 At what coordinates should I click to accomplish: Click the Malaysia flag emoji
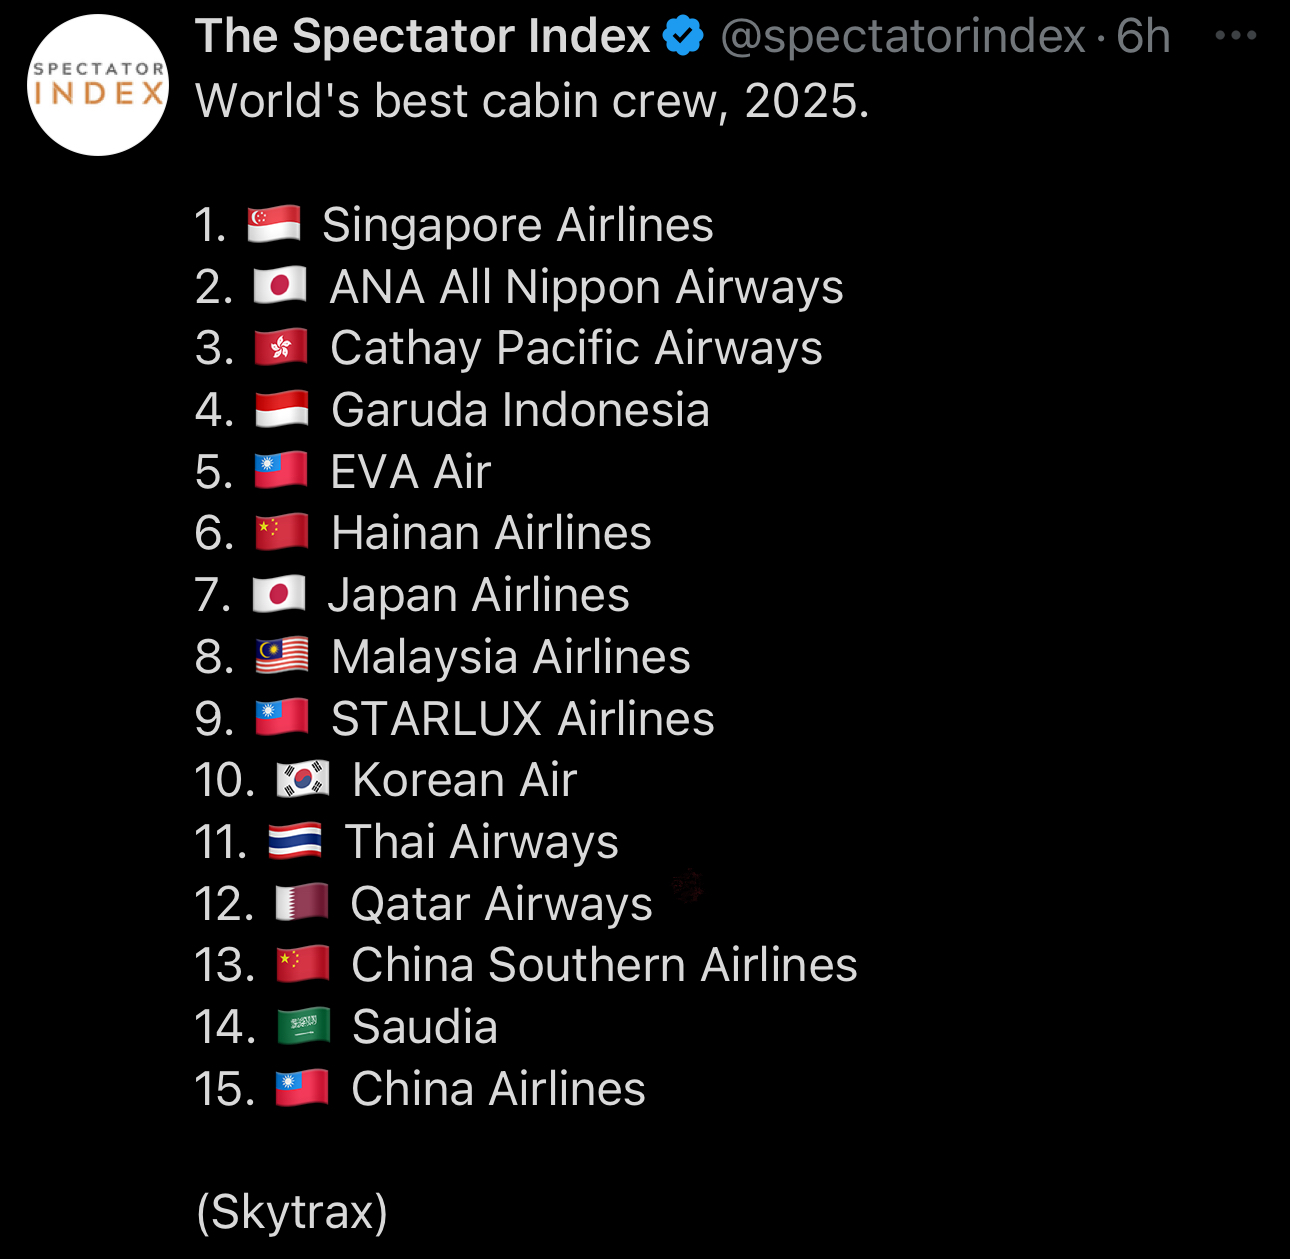pos(281,657)
